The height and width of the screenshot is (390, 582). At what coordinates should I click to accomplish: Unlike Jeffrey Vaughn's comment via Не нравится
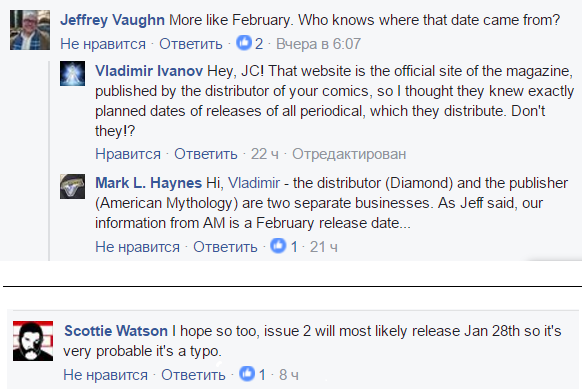pos(103,44)
